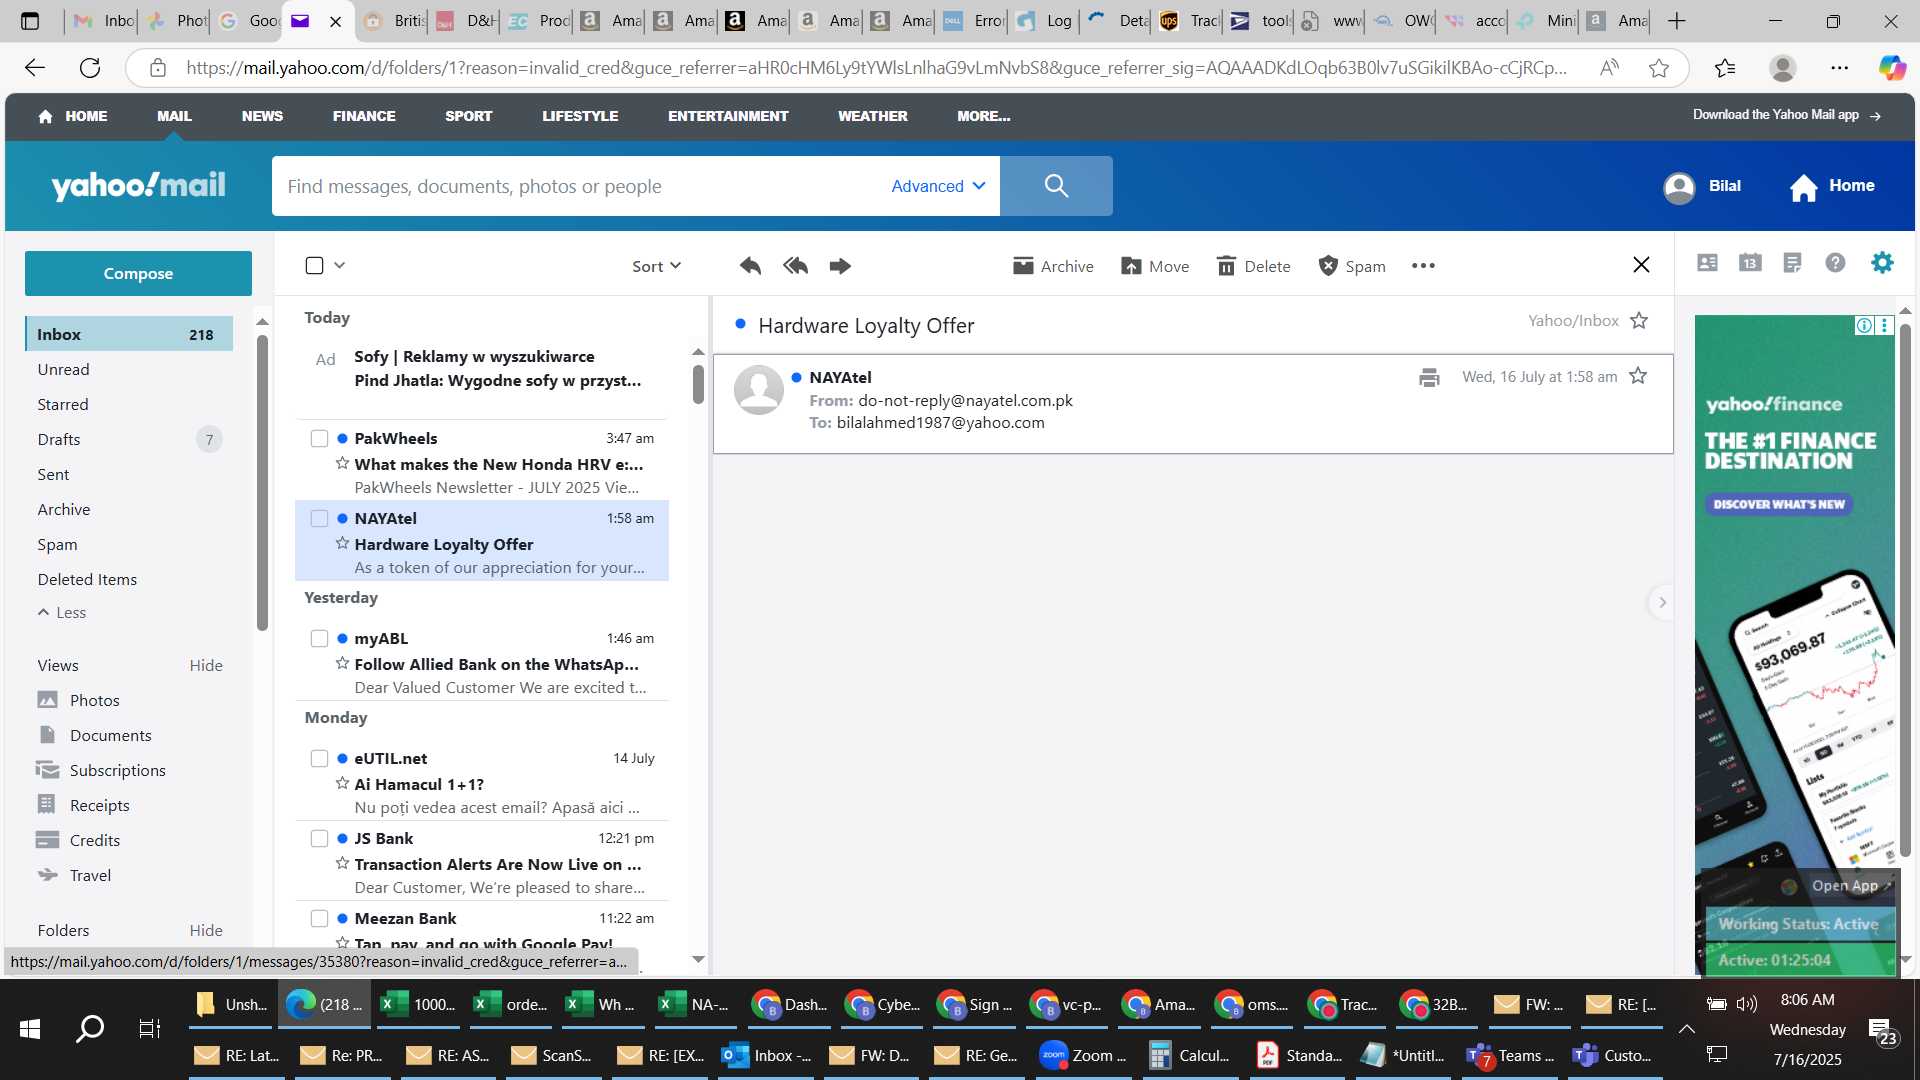This screenshot has height=1080, width=1920.
Task: Print the Hardware Loyalty Offer message
Action: click(1429, 377)
